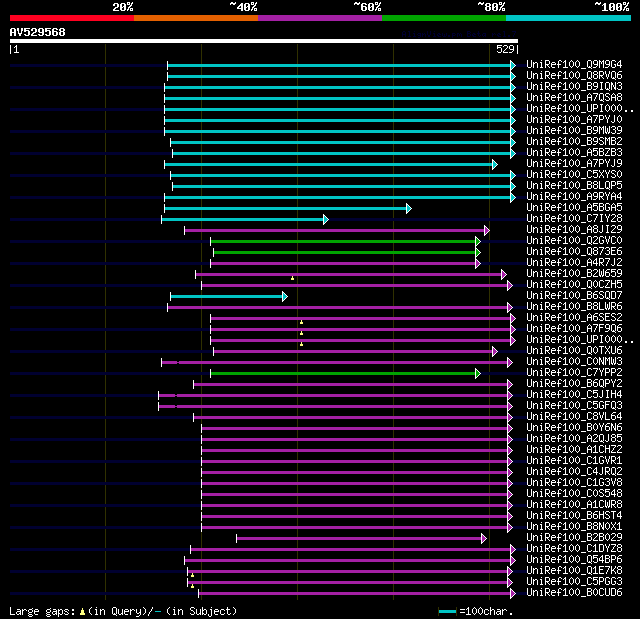Open the UniRef100_Q2GVC0 hit

point(574,241)
